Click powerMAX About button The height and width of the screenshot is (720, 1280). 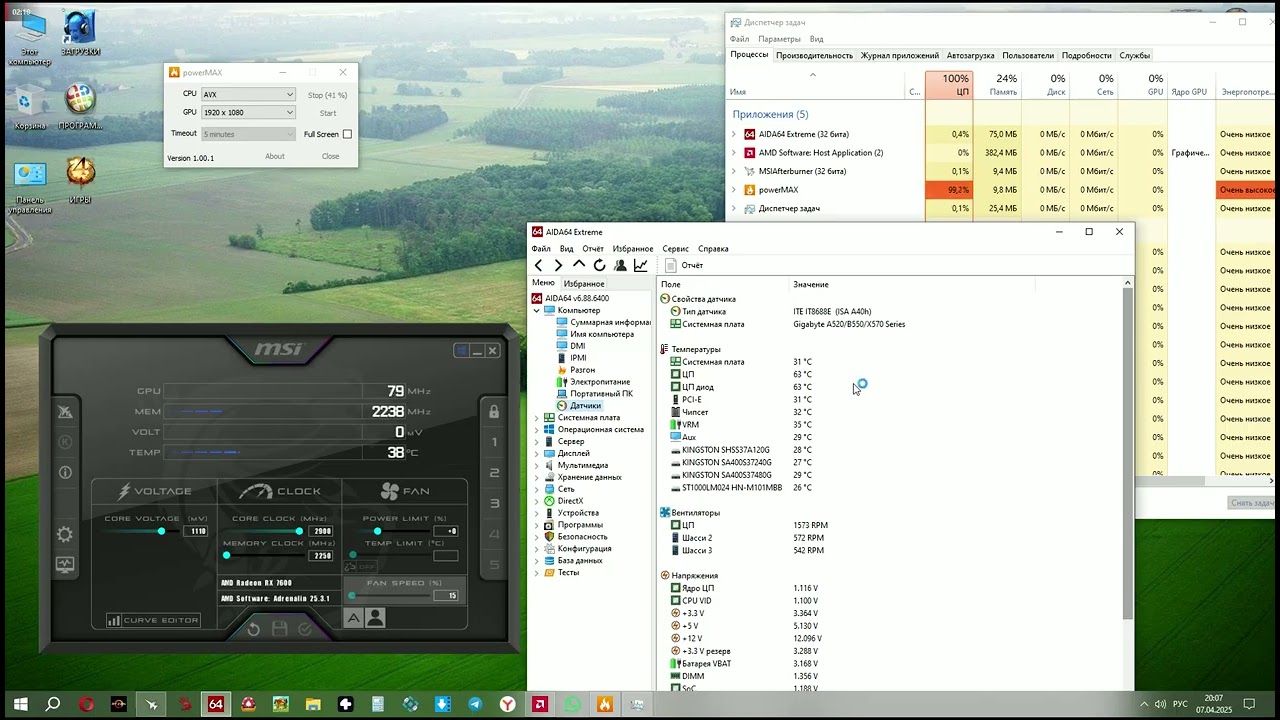point(275,156)
